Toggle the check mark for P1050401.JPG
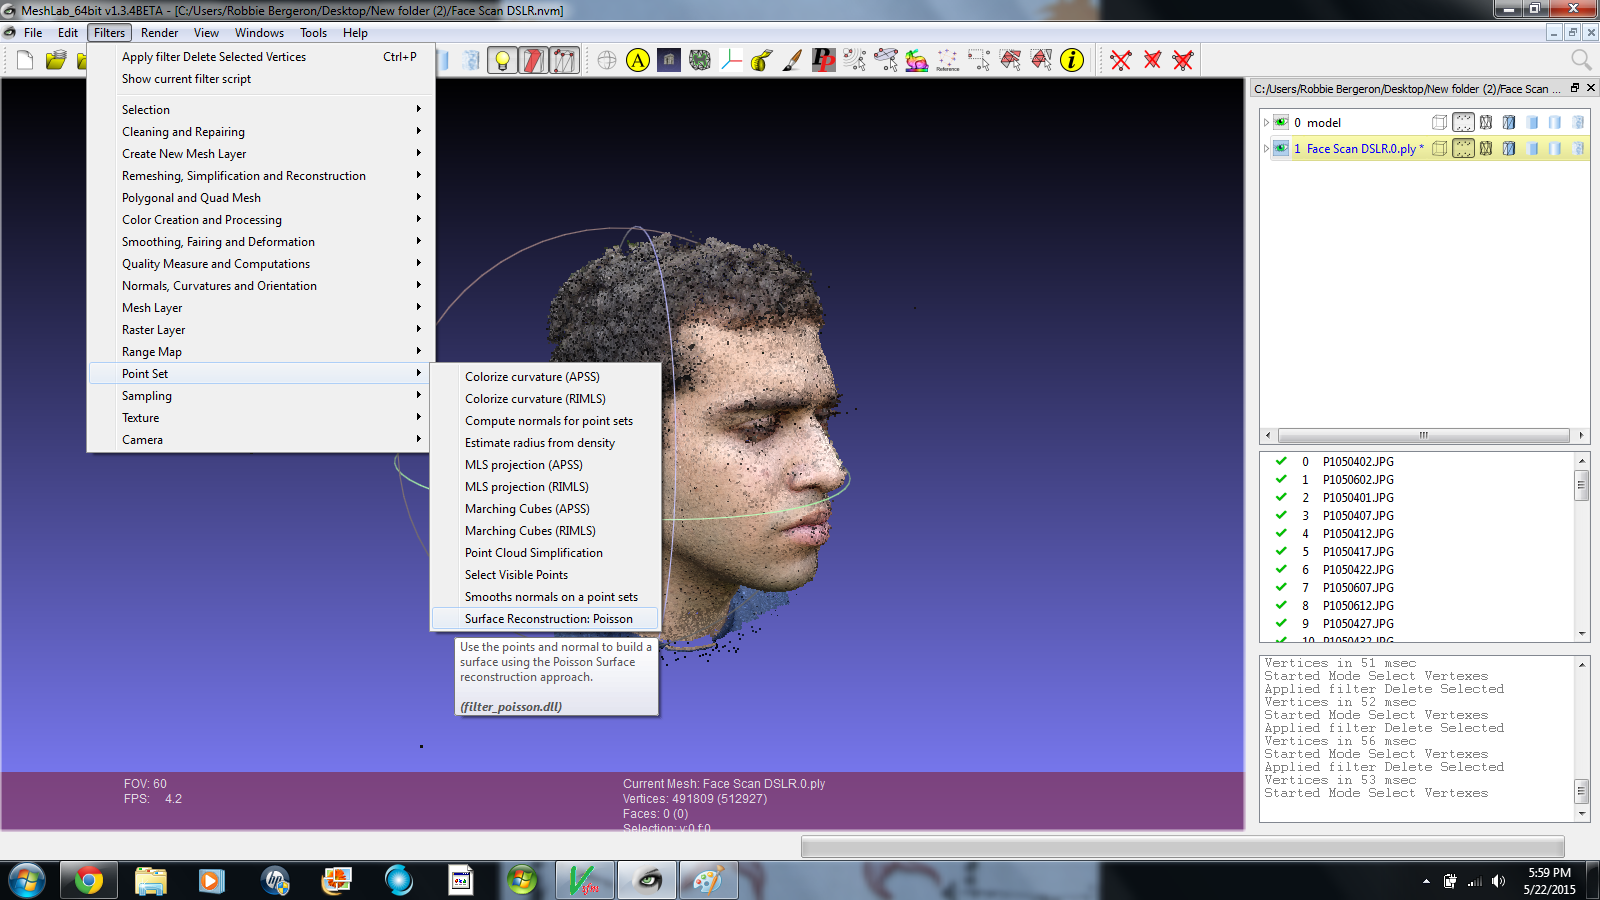This screenshot has height=900, width=1600. click(x=1281, y=497)
